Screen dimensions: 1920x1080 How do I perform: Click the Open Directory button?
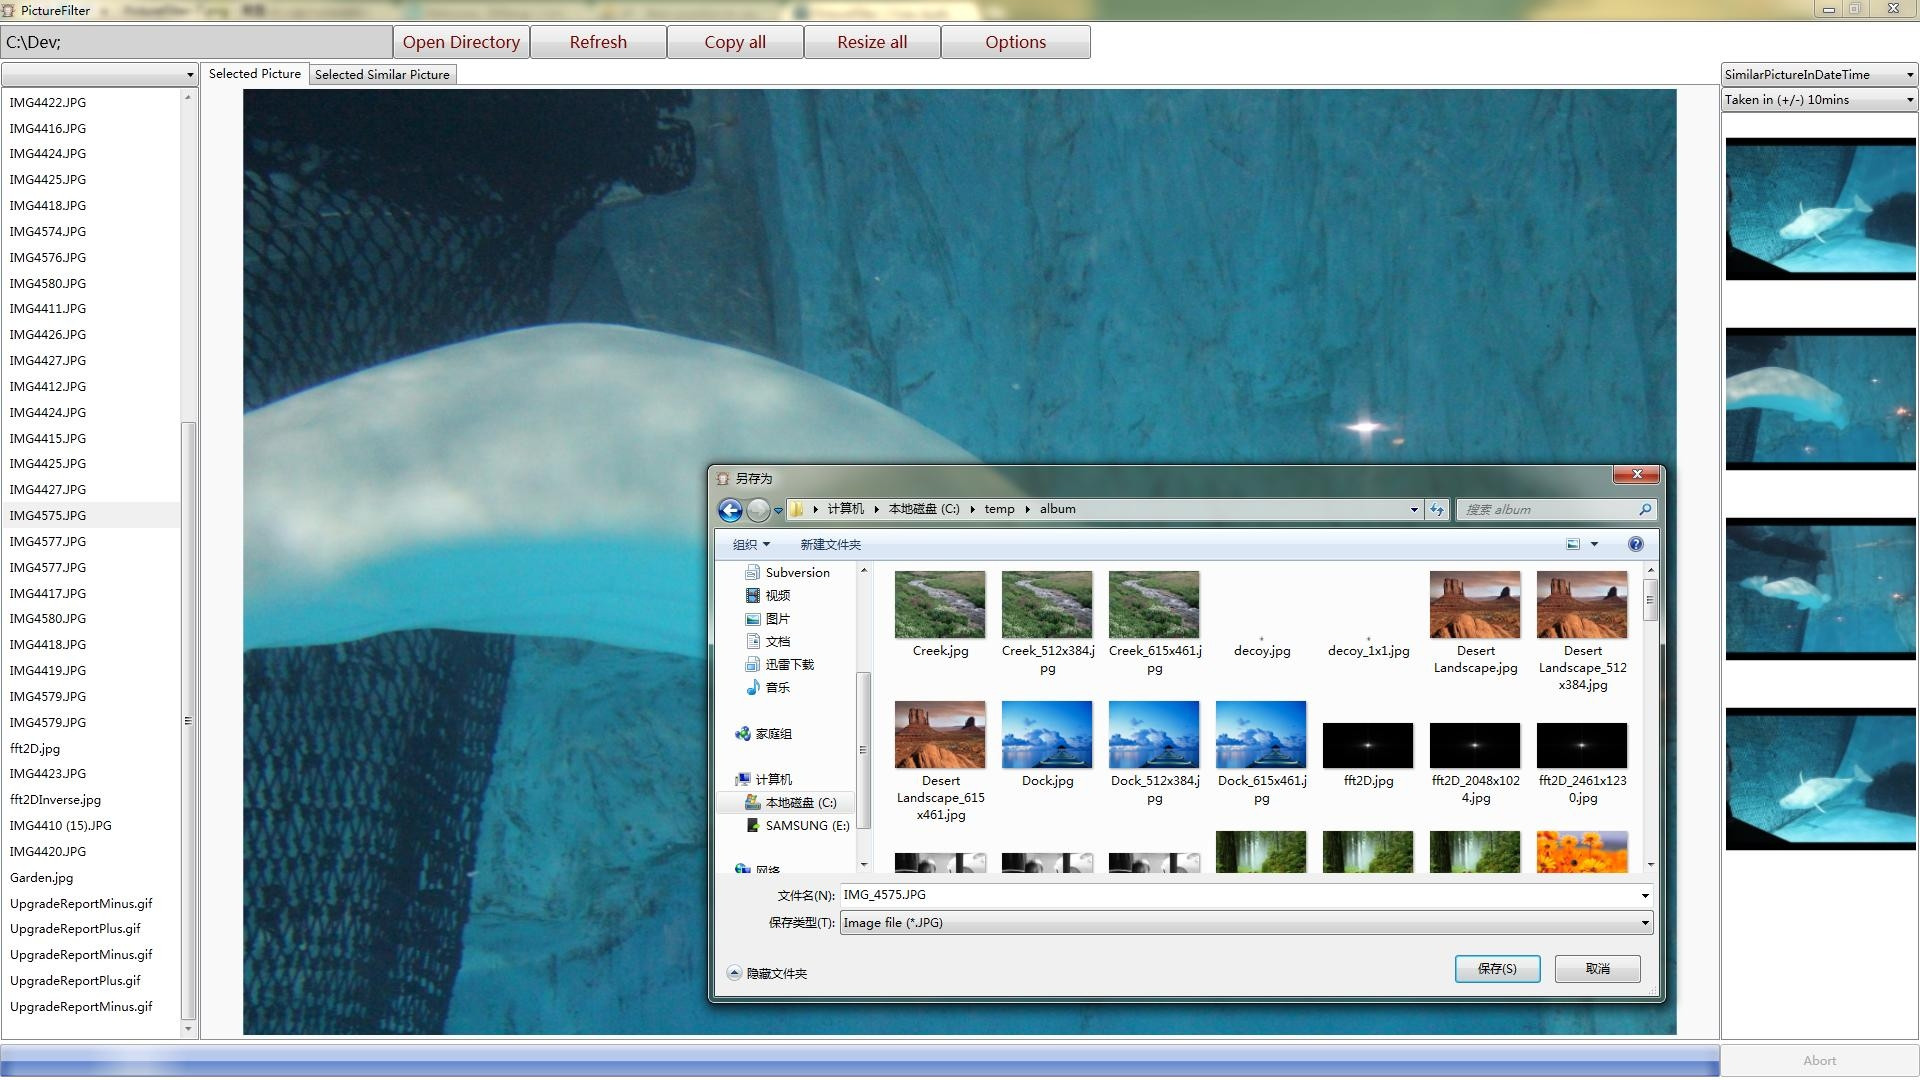[x=461, y=42]
